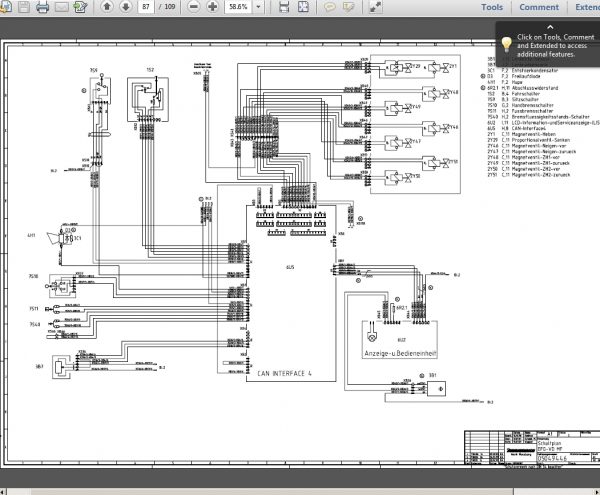The image size is (600, 495).
Task: Open the zoom level dropdown arrow
Action: point(259,7)
